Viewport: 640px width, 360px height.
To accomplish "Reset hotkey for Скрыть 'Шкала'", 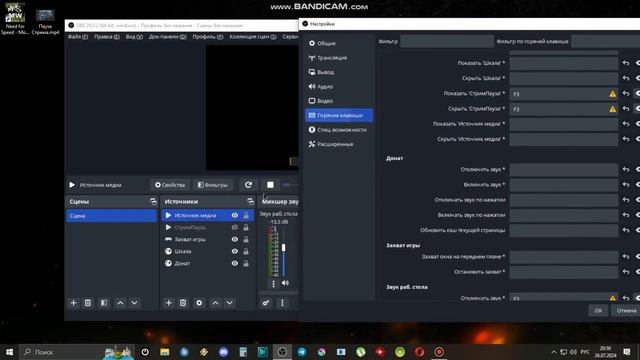I will point(626,78).
